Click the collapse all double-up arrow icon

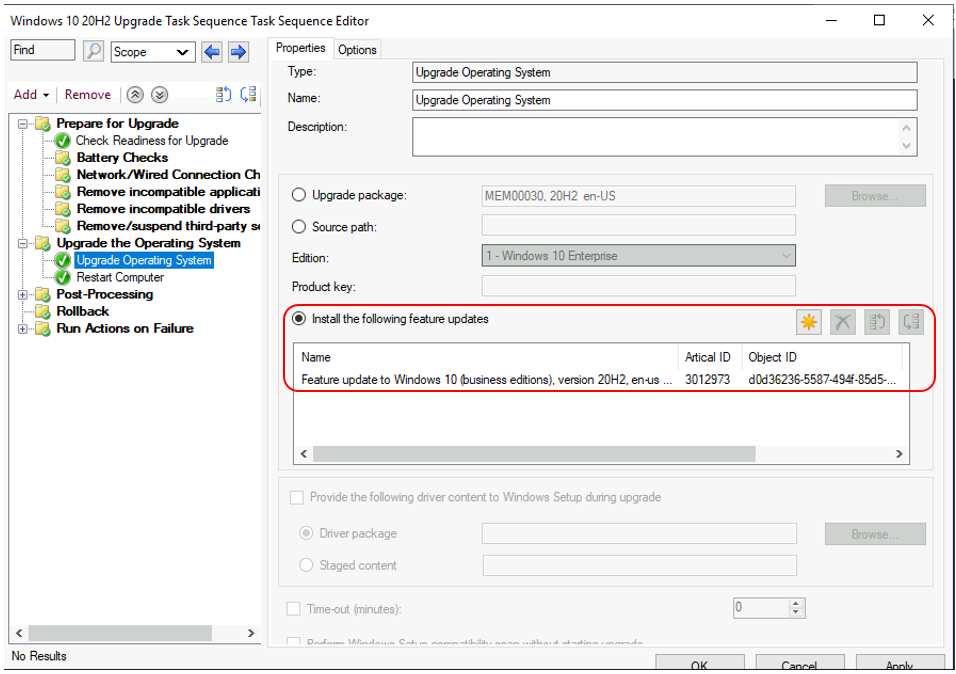(135, 95)
